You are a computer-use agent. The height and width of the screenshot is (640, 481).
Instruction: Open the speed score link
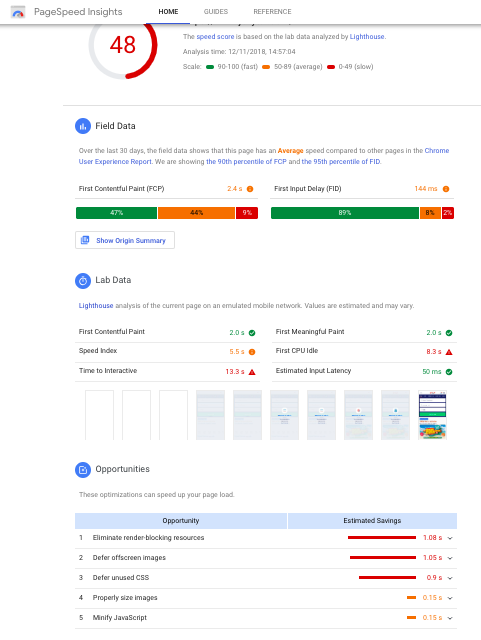[215, 37]
